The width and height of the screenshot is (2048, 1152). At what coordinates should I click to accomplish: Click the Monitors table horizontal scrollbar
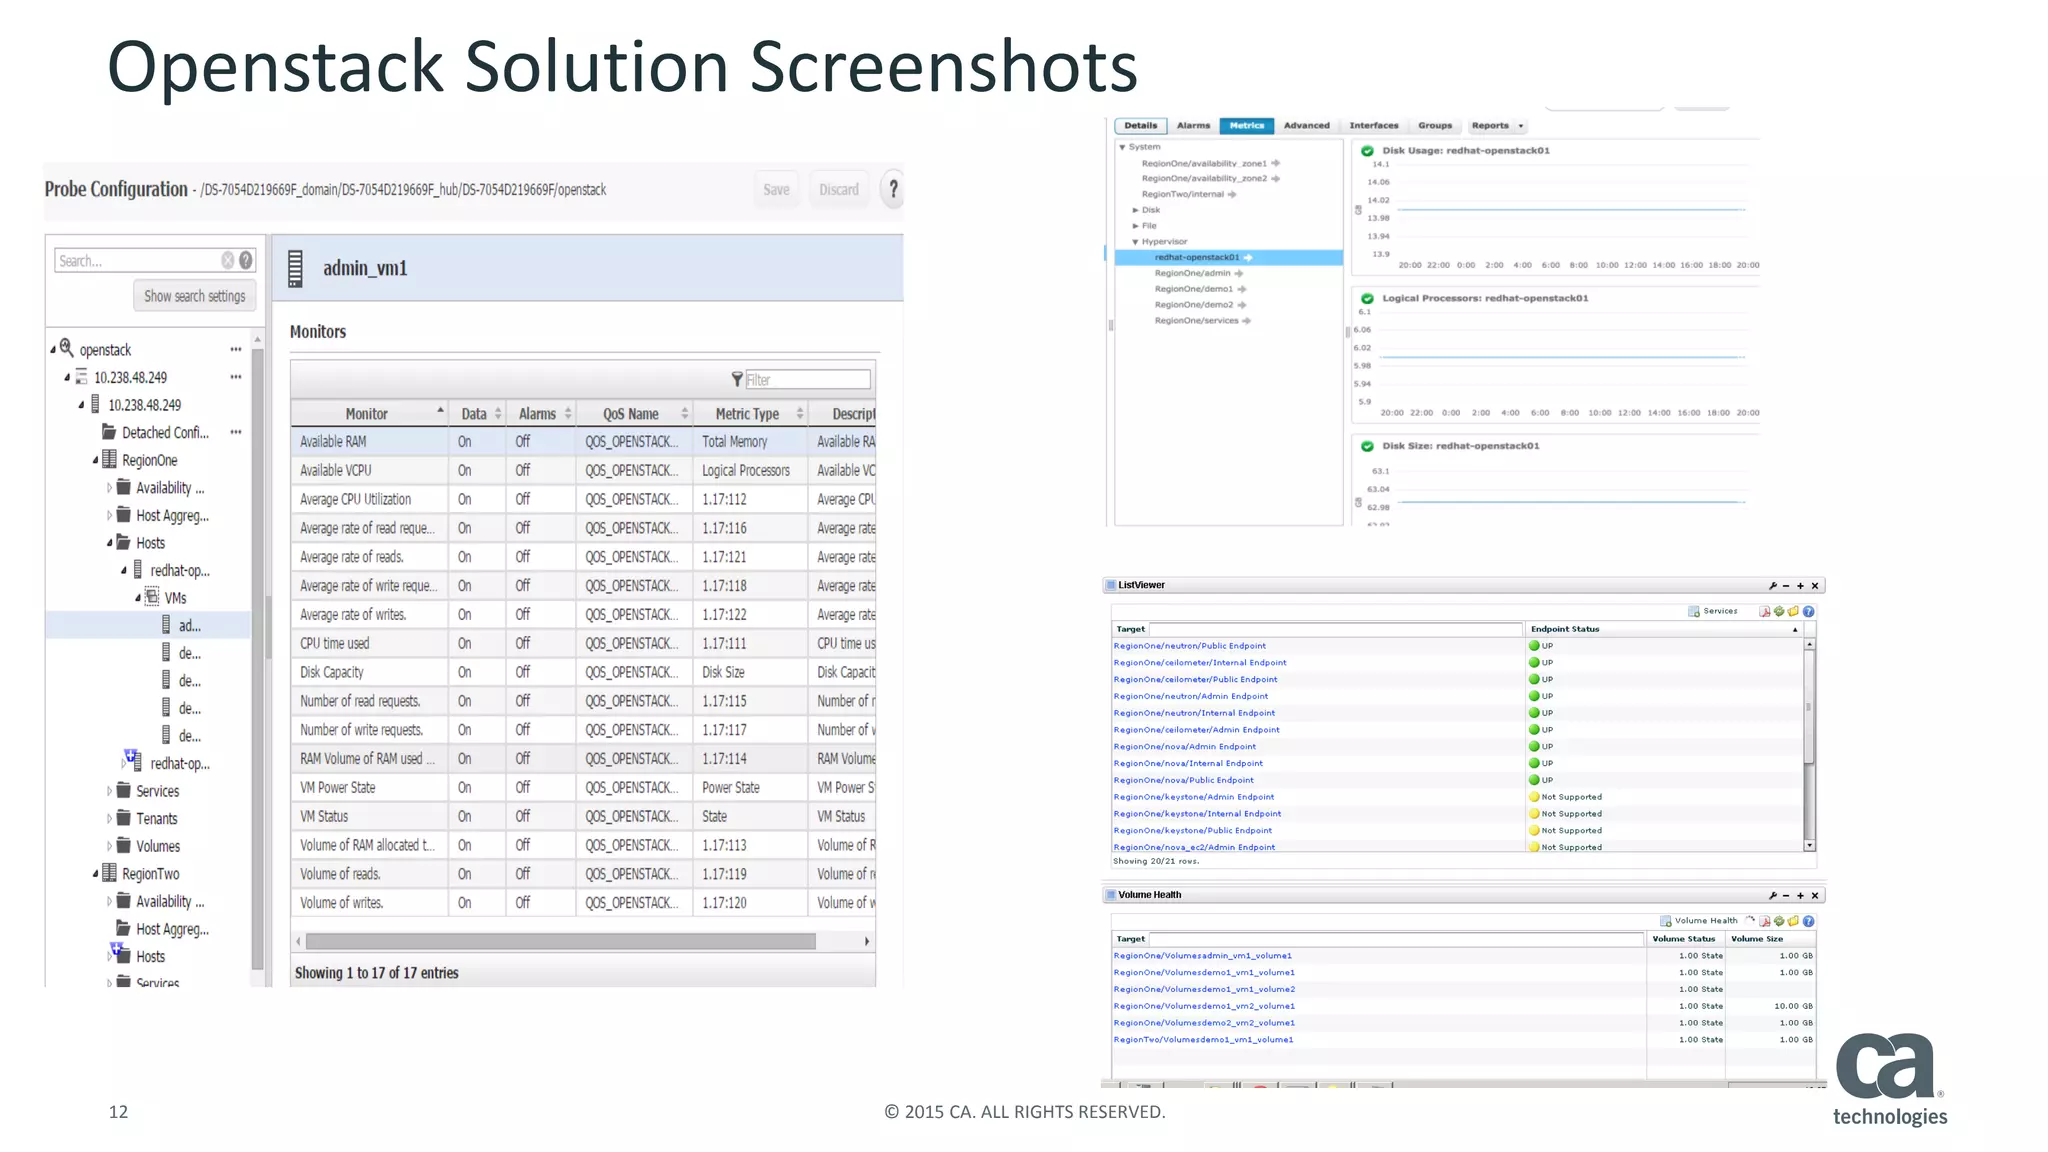560,941
